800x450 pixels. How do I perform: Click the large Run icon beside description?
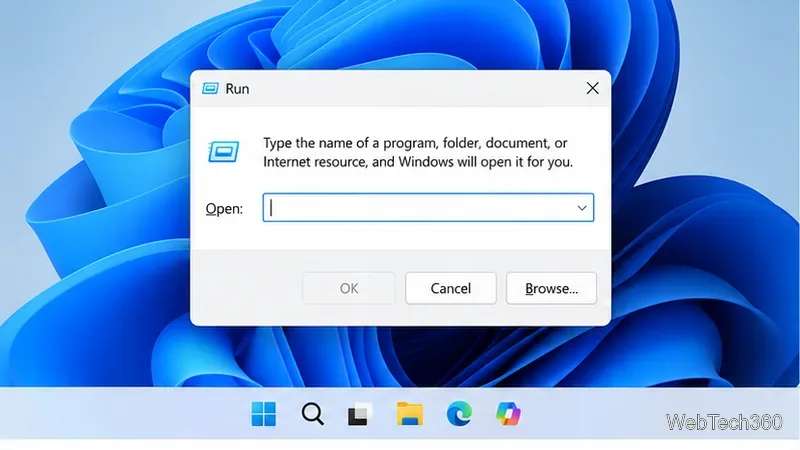(x=223, y=152)
